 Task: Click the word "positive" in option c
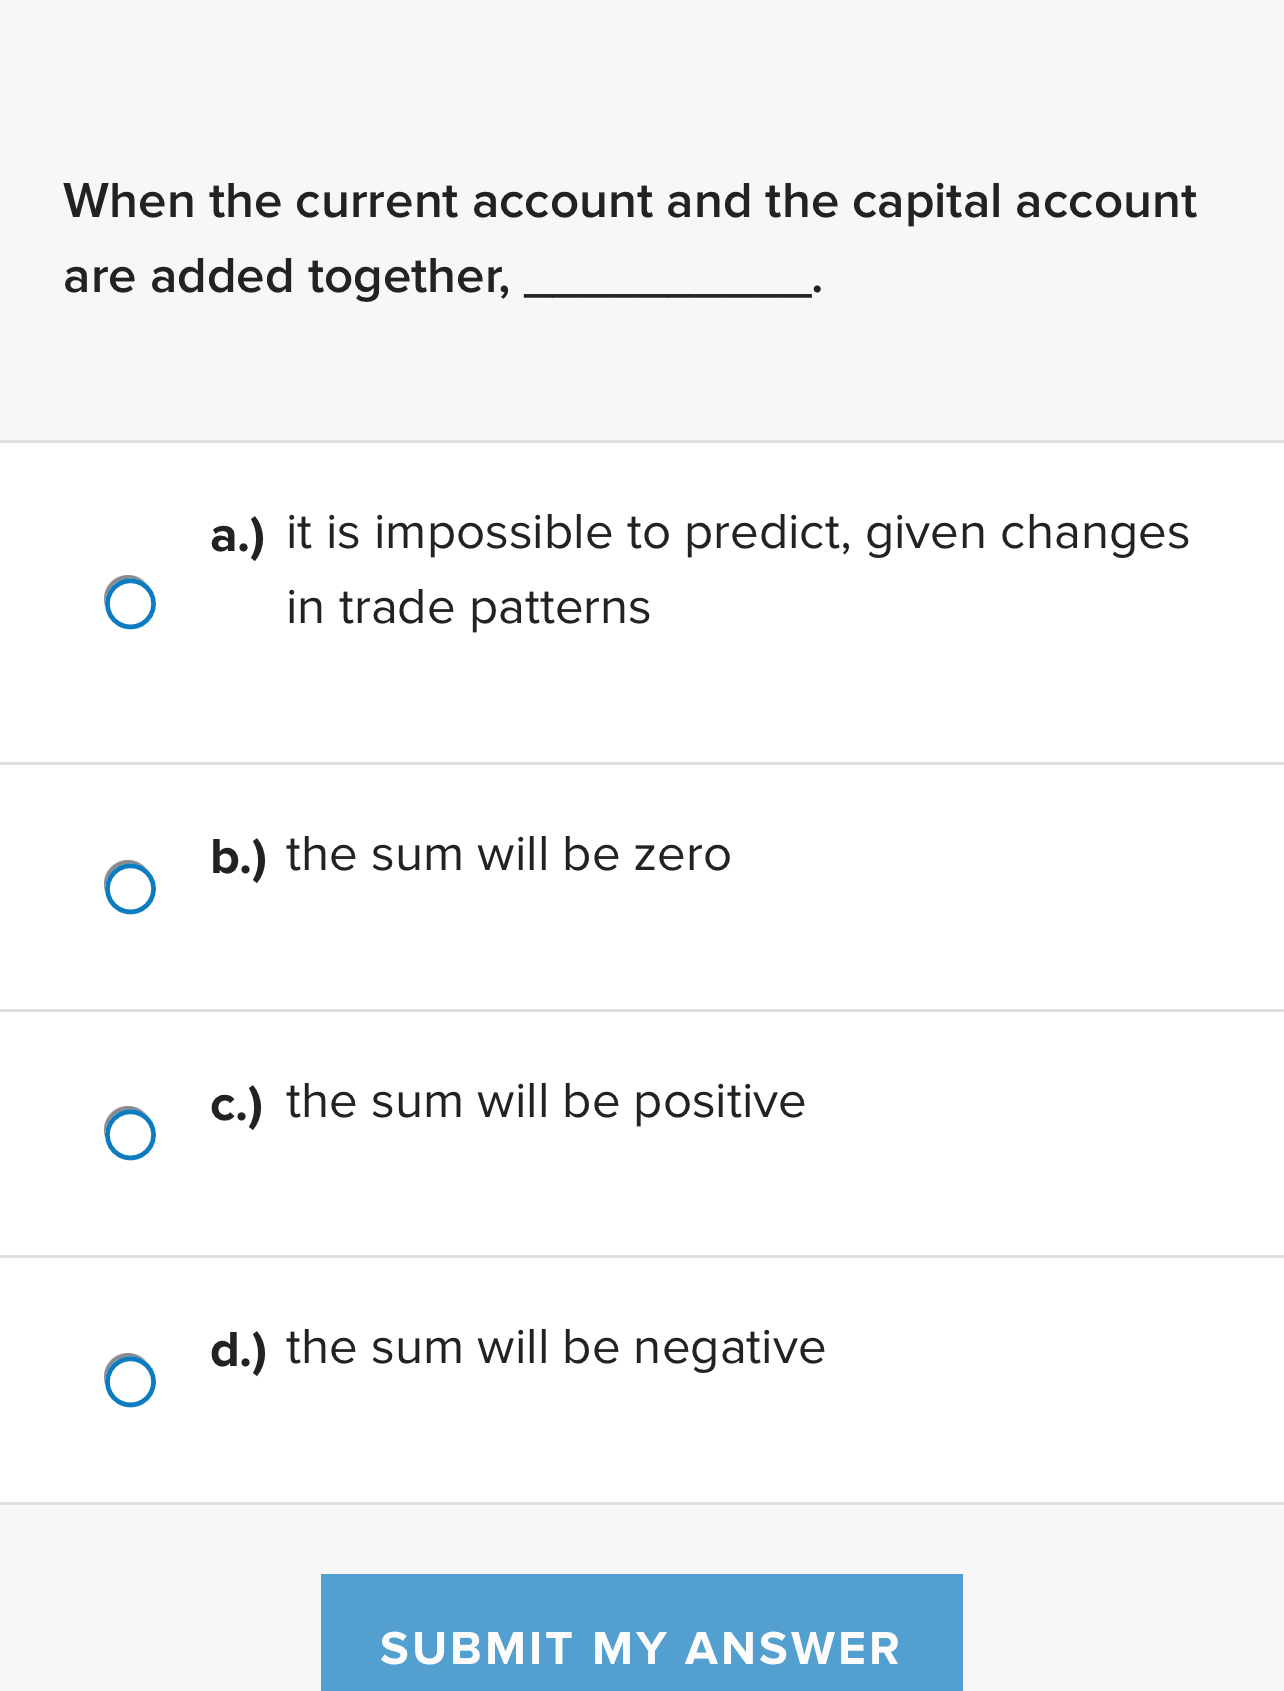pyautogui.click(x=719, y=1102)
